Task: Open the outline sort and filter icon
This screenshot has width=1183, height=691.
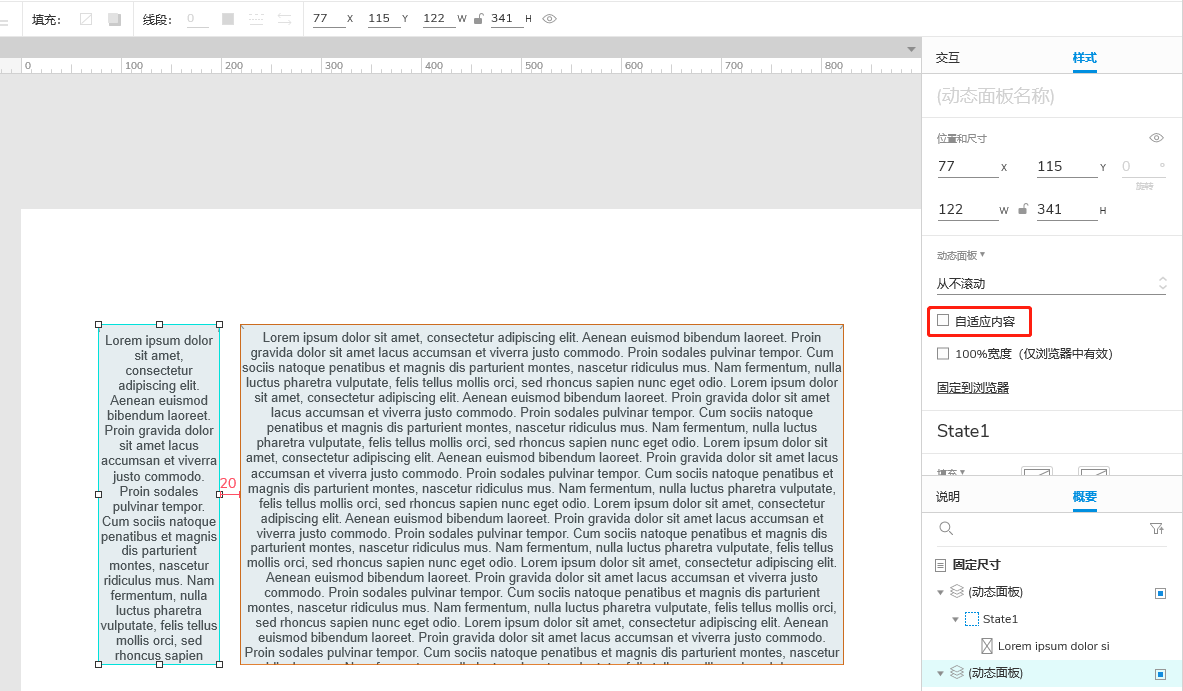Action: pos(1157,529)
